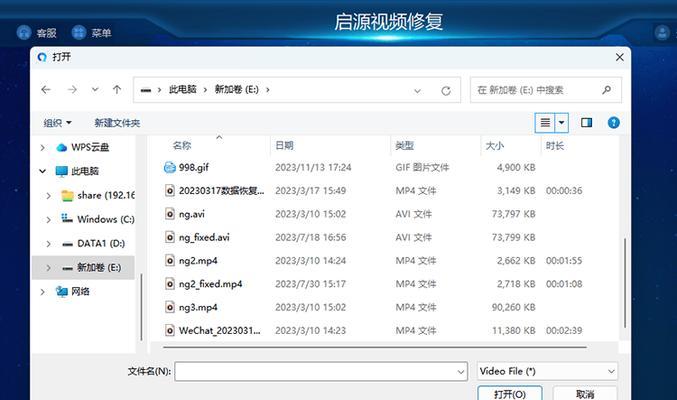
Task: Click the 90,260 KB size cell
Action: coord(513,307)
